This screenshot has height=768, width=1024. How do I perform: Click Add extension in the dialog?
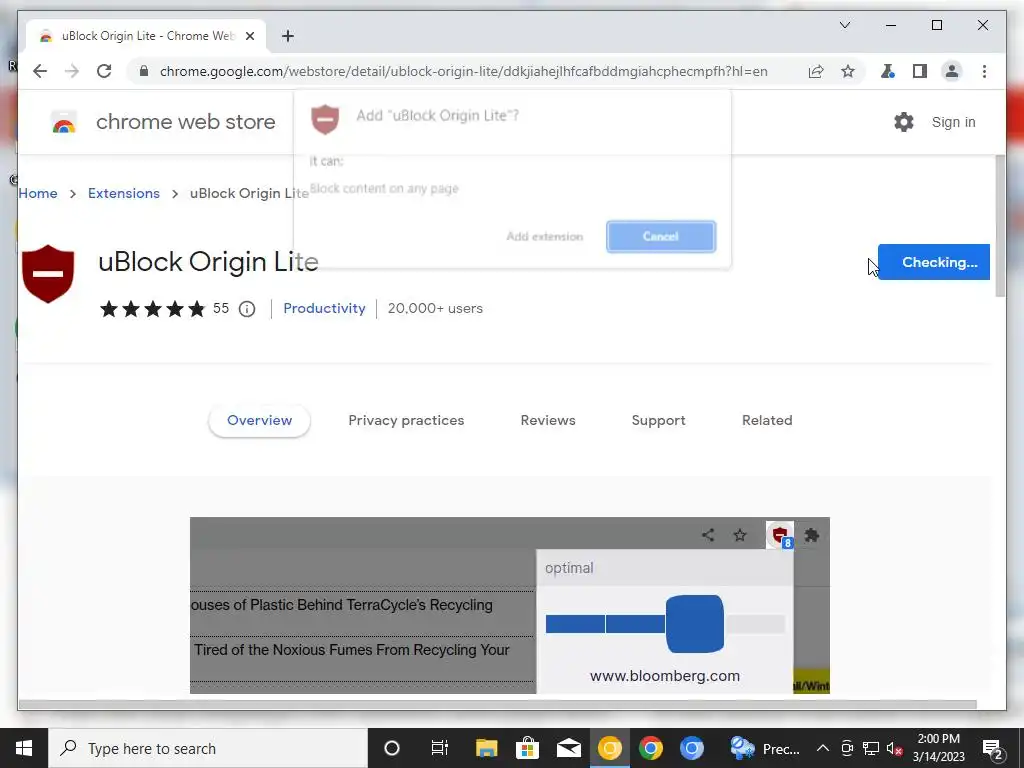click(545, 236)
